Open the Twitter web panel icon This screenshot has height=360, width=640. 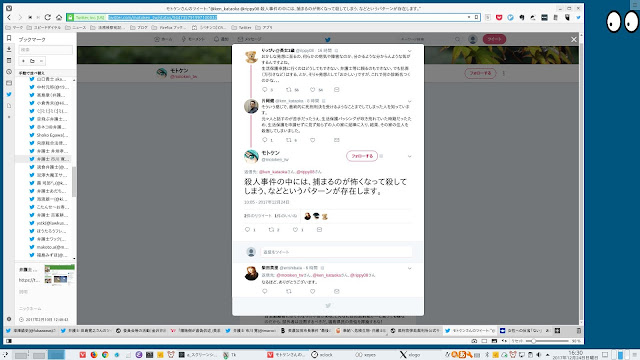[x=9, y=94]
